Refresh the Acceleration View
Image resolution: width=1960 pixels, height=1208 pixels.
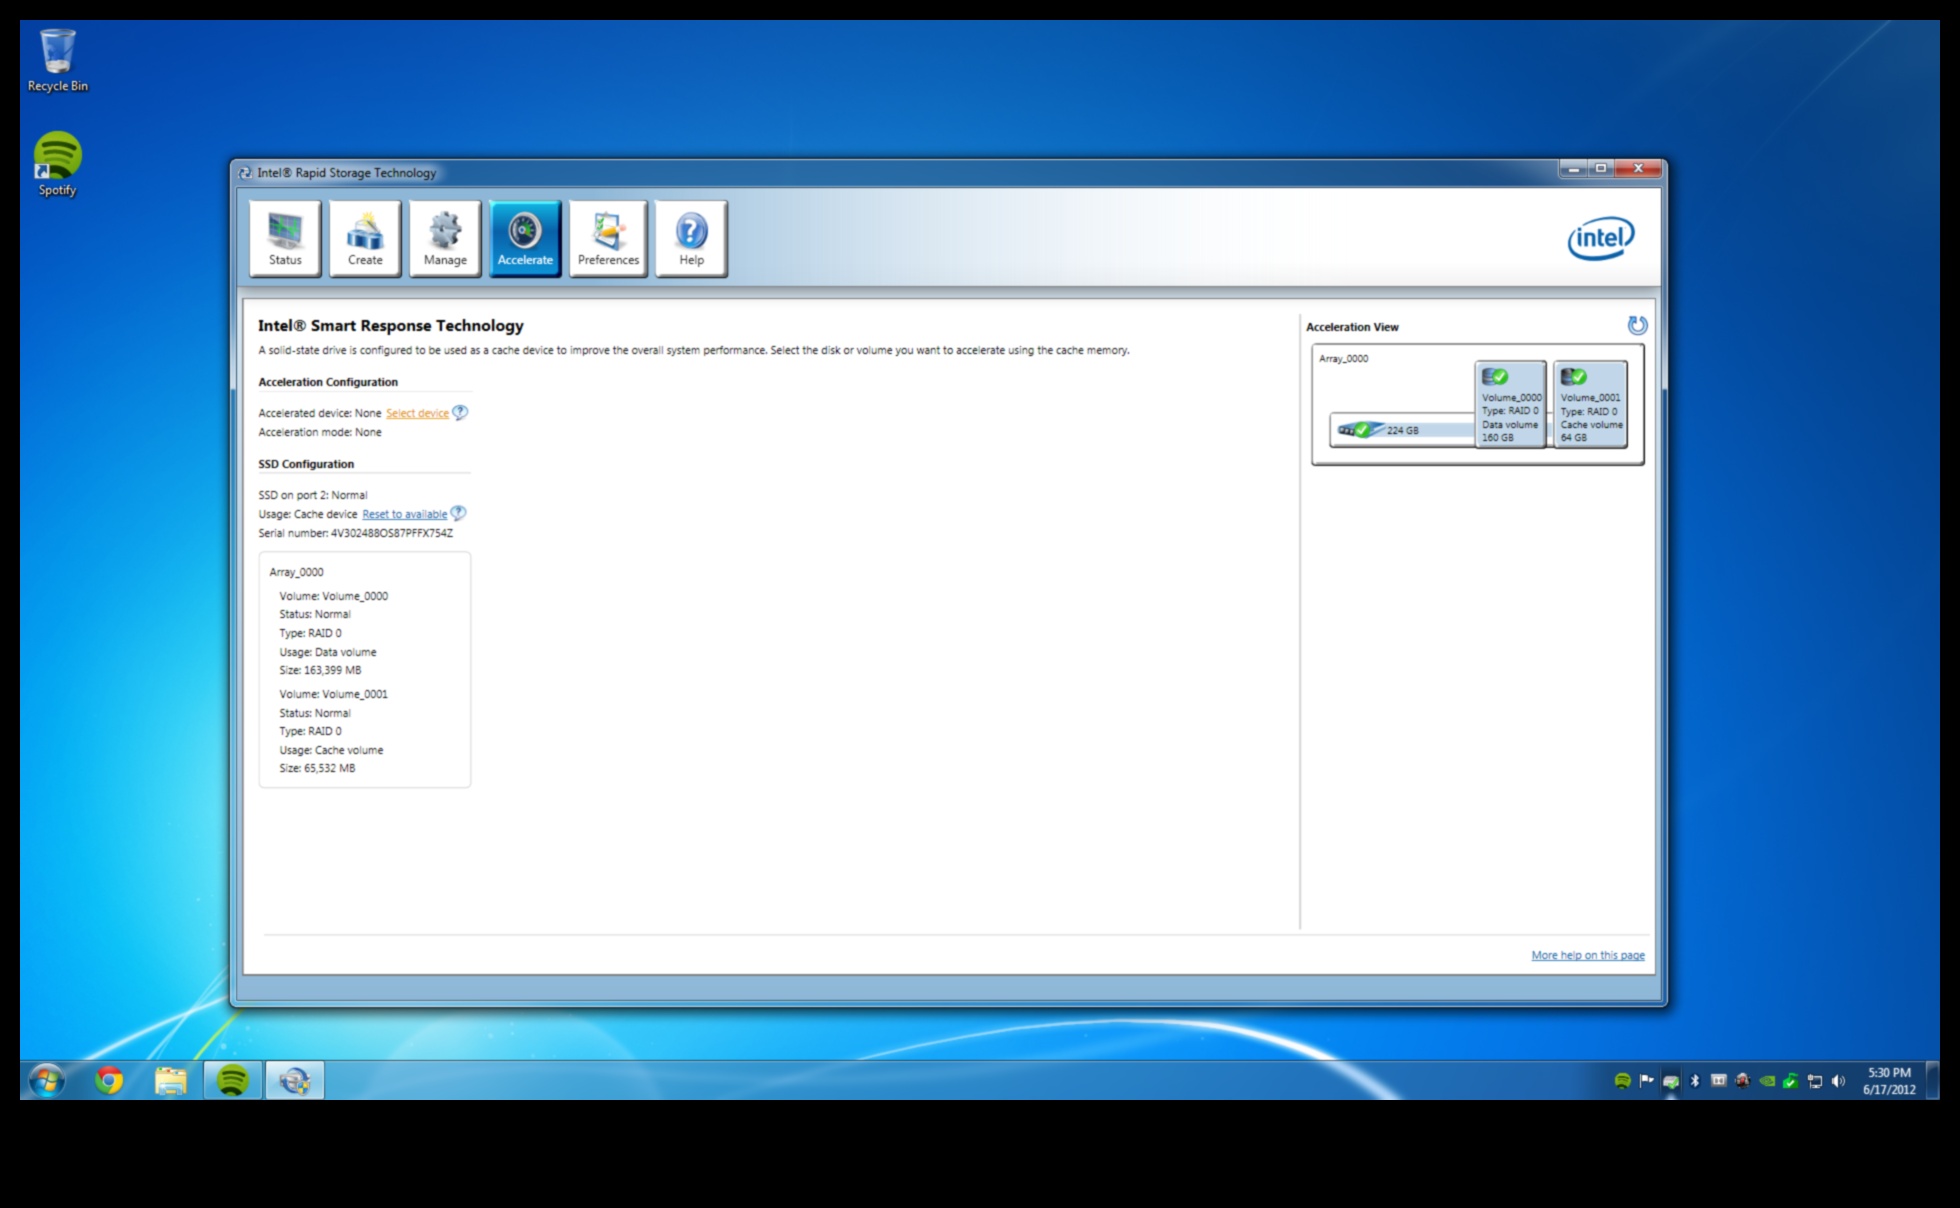[1637, 325]
